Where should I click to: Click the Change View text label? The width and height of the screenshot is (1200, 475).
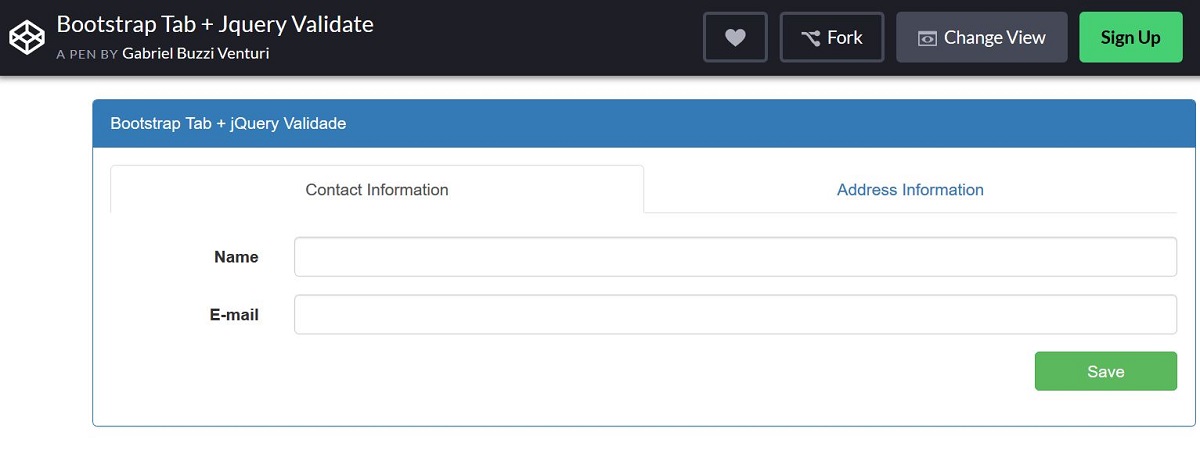(995, 38)
